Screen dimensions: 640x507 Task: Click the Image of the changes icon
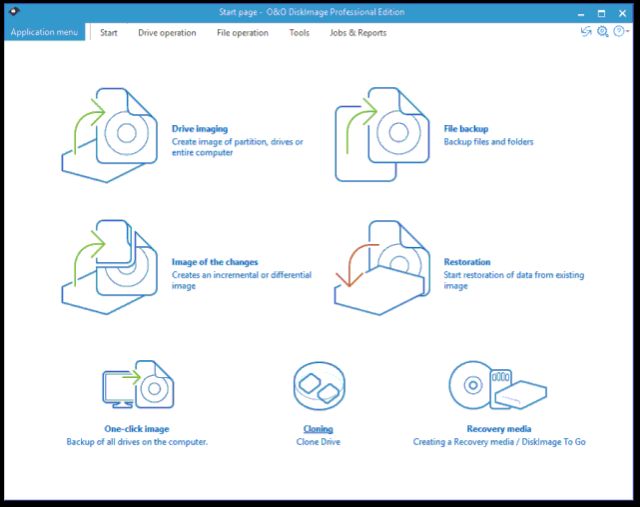pyautogui.click(x=109, y=267)
